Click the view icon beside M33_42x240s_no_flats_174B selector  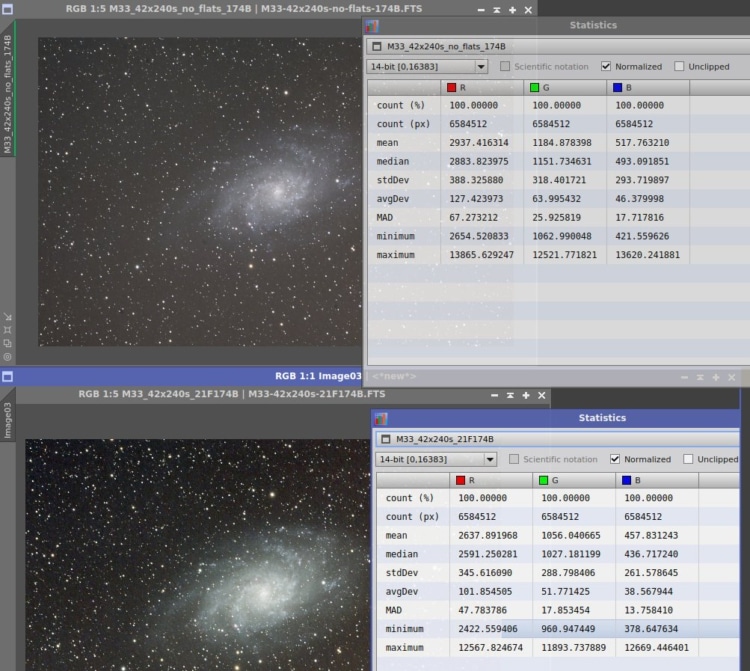coord(377,46)
